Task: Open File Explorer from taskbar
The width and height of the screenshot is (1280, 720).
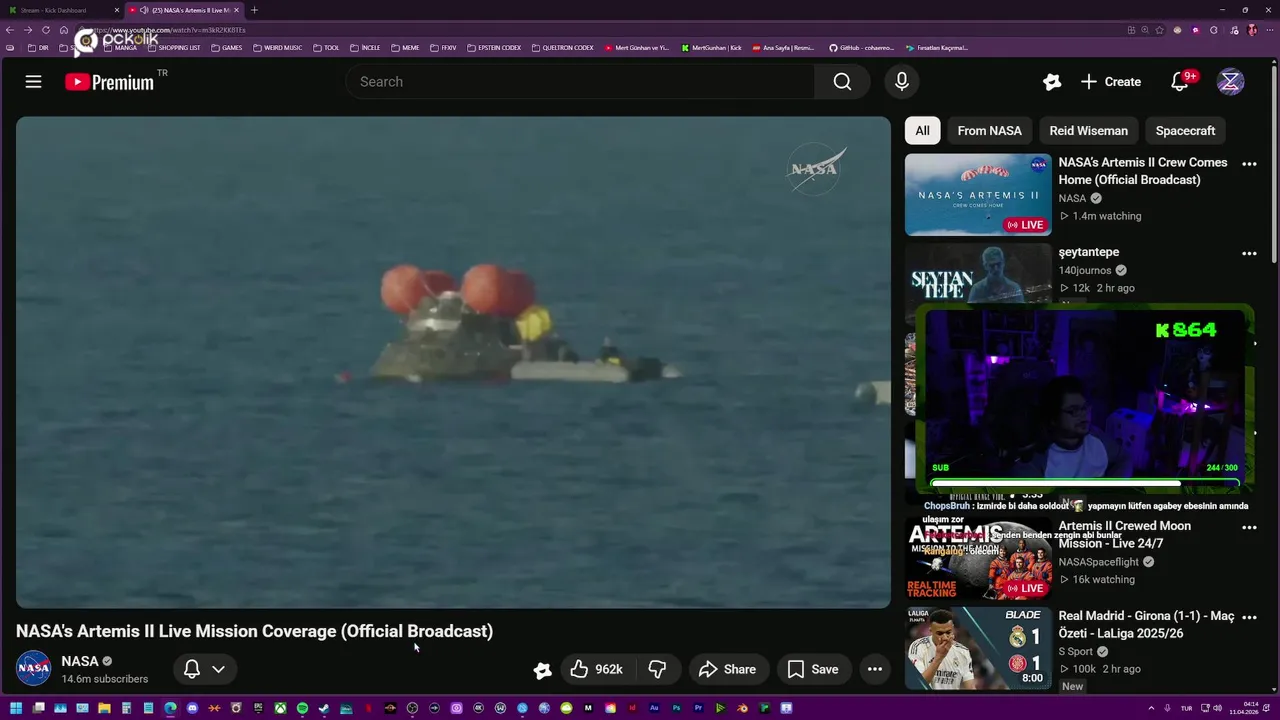Action: [x=104, y=708]
